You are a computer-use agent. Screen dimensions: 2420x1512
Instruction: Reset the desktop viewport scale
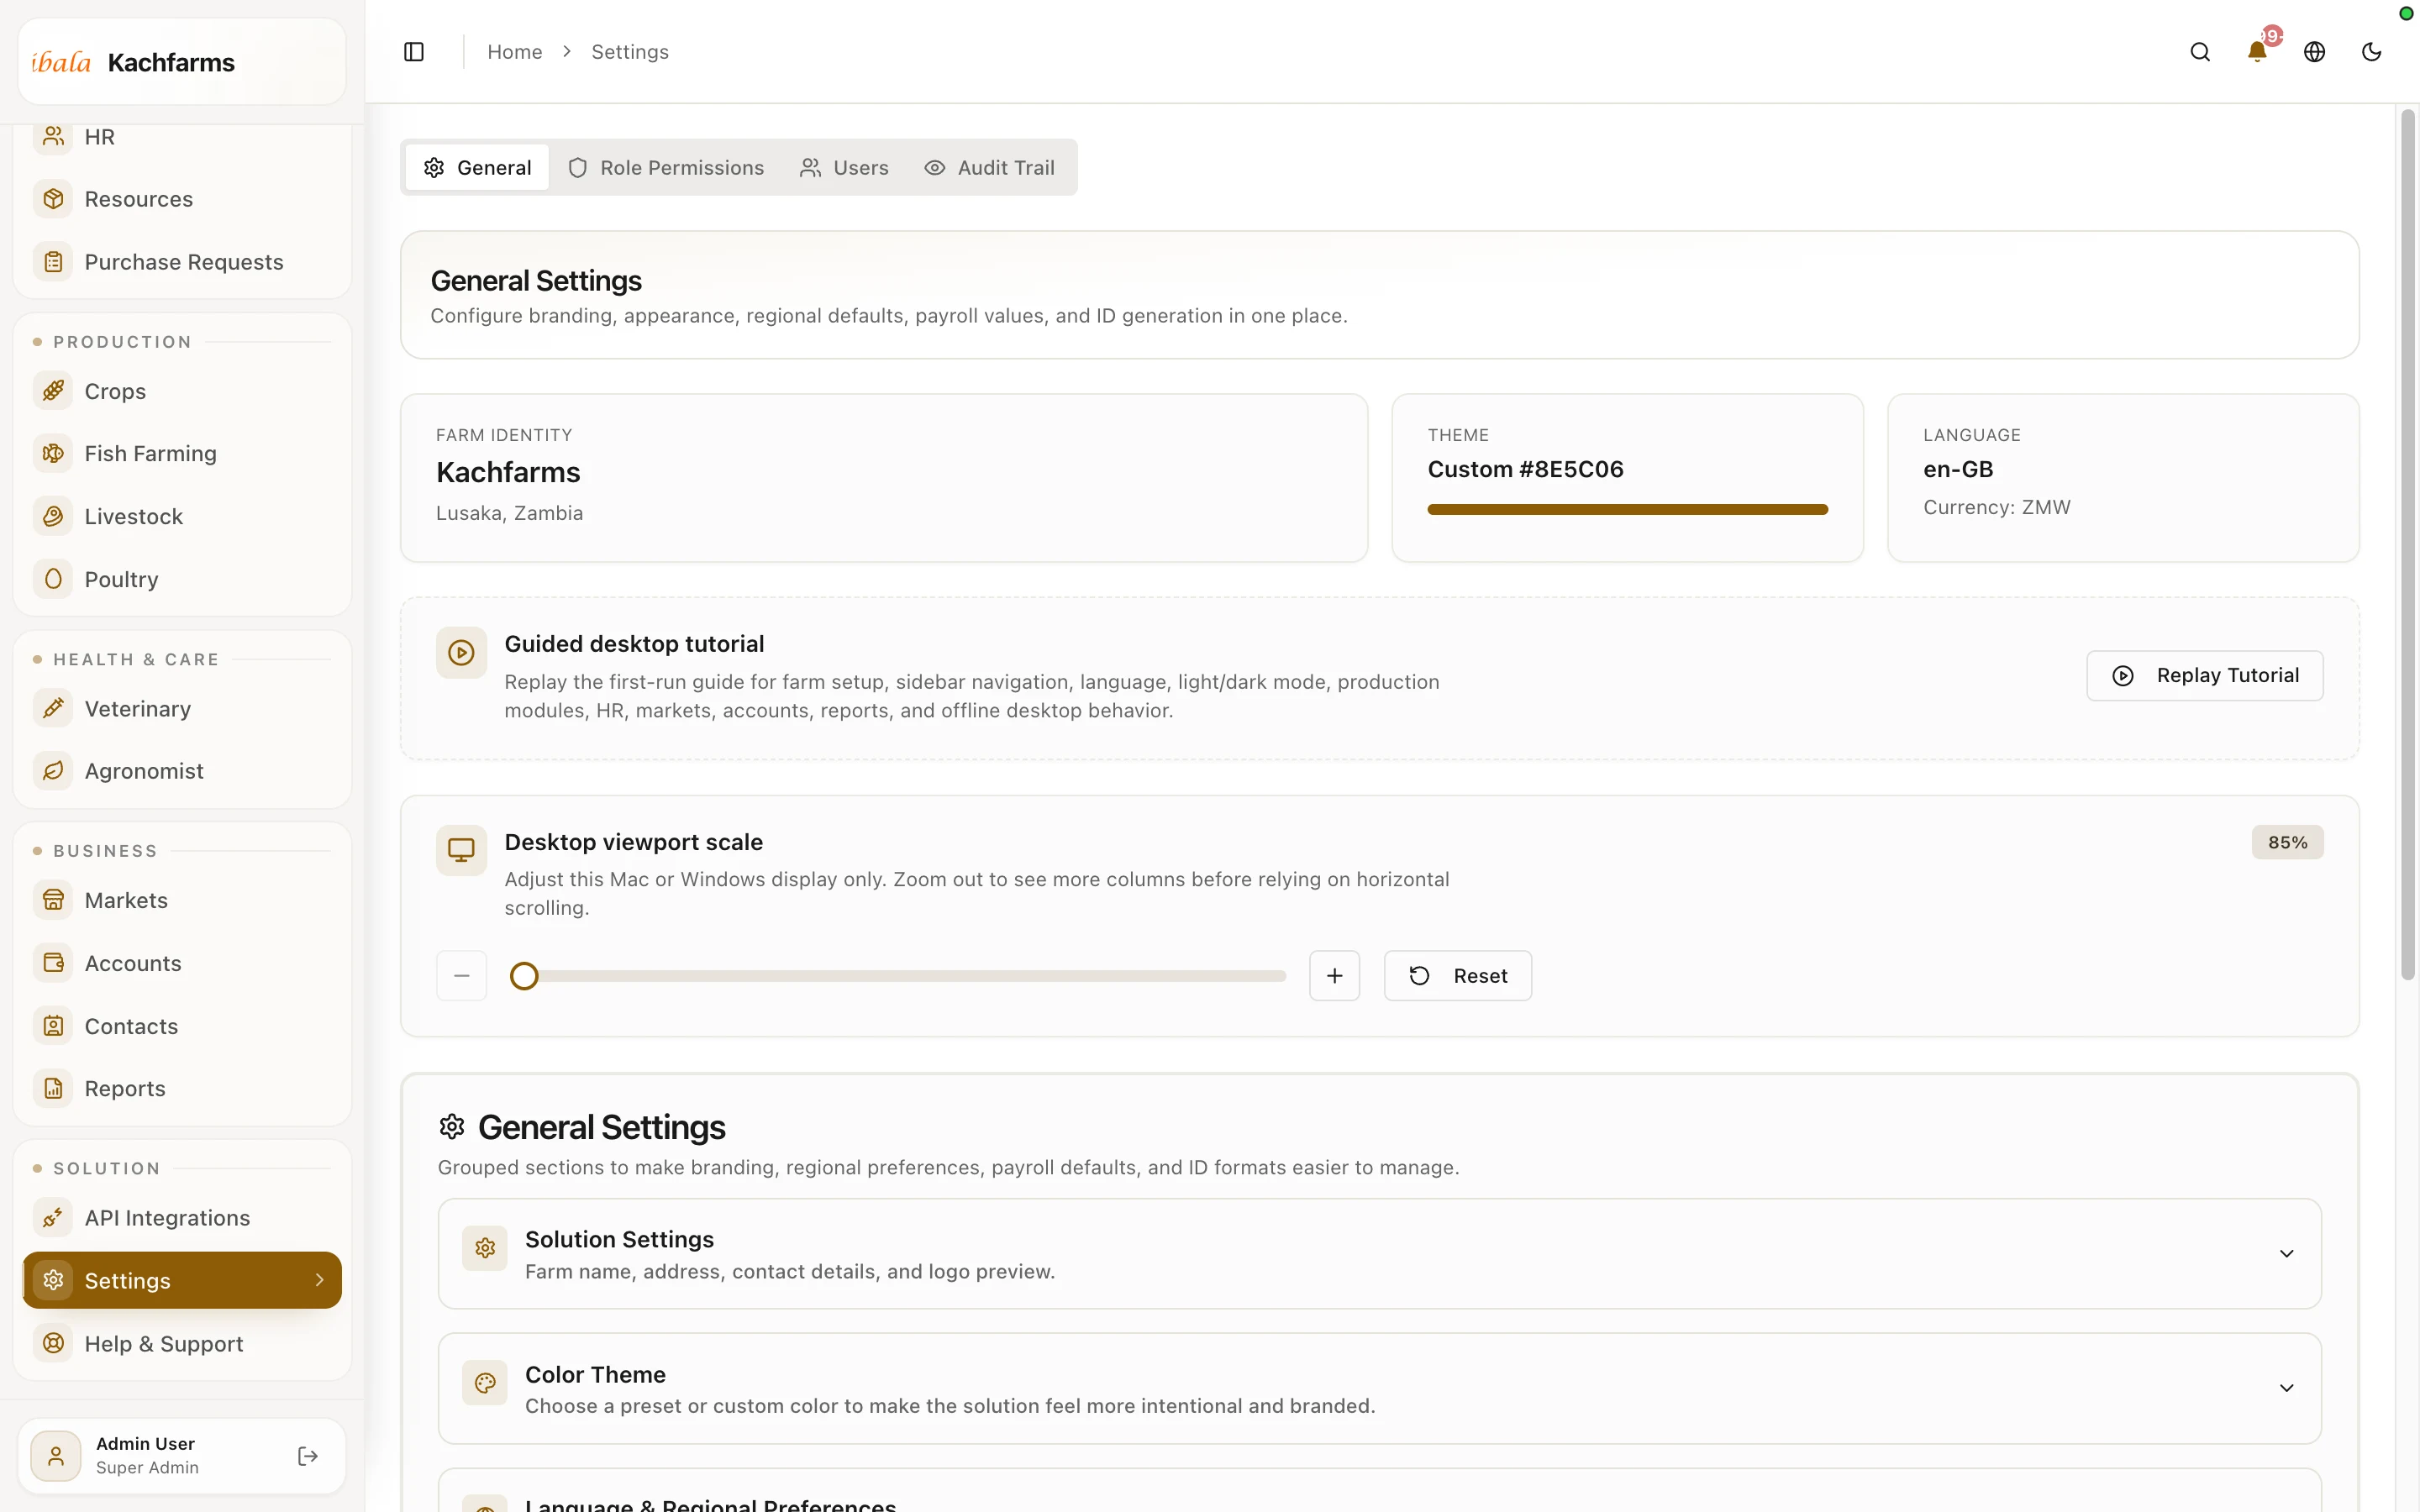(x=1457, y=976)
